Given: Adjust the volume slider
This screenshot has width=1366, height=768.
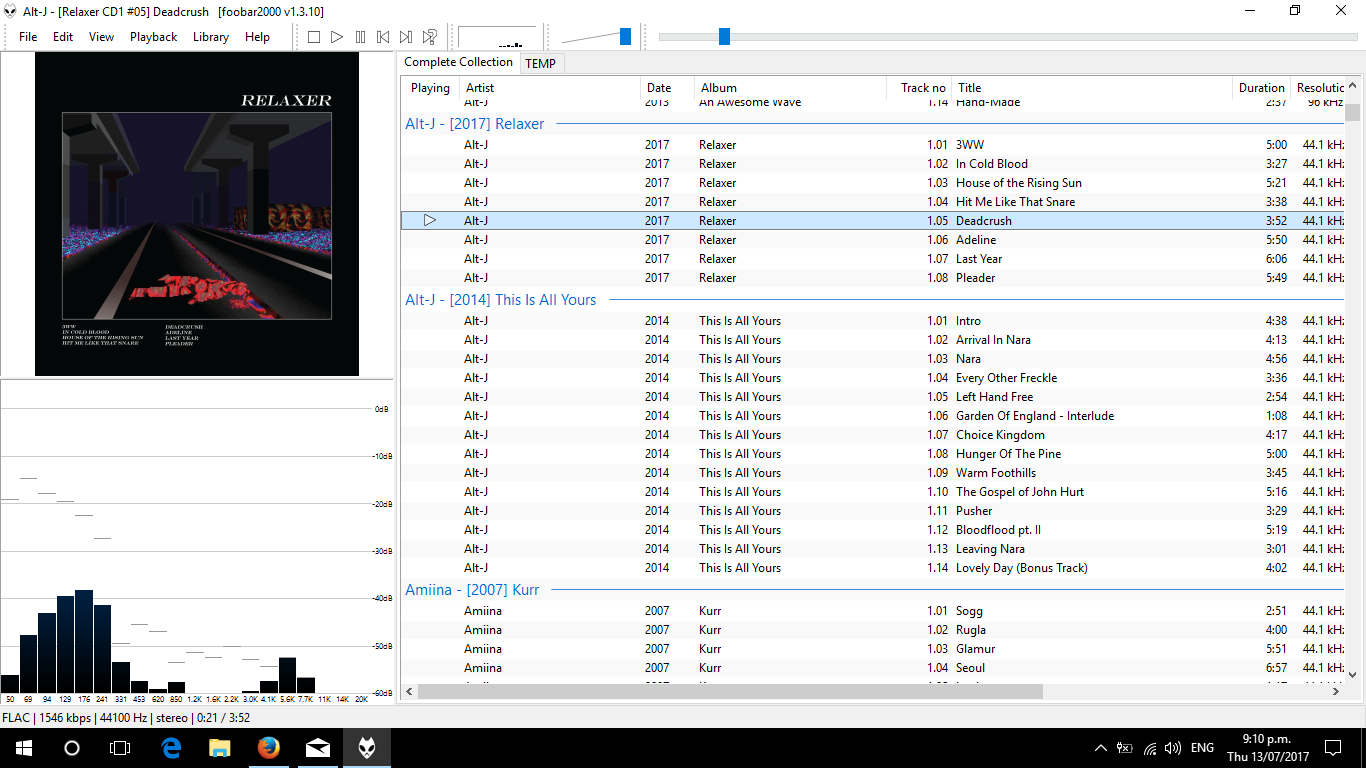Looking at the screenshot, I should [x=626, y=37].
